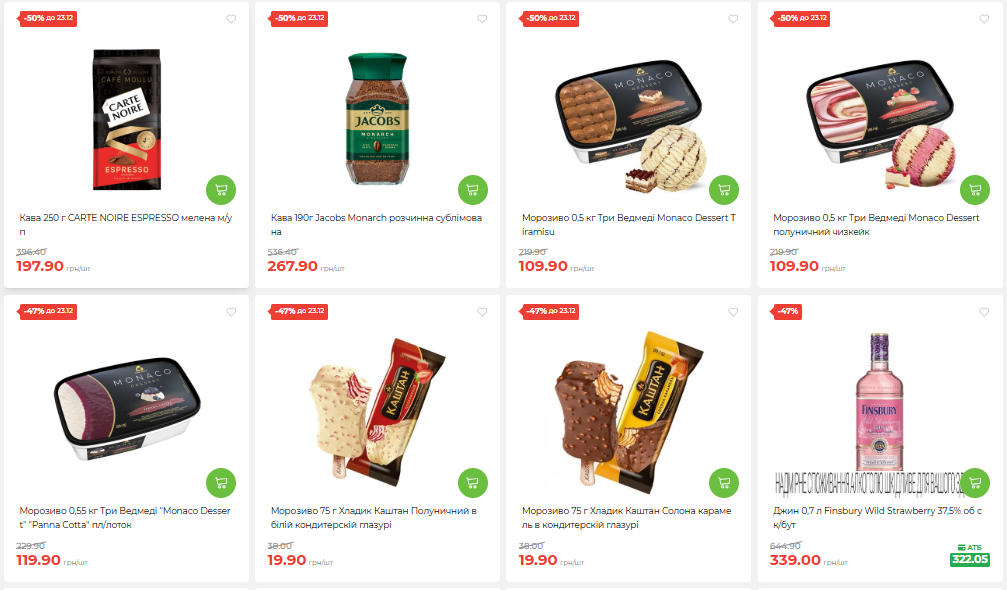This screenshot has height=590, width=1007.
Task: Add Finsbury Wild Strawberry gin to cart
Action: click(x=975, y=483)
